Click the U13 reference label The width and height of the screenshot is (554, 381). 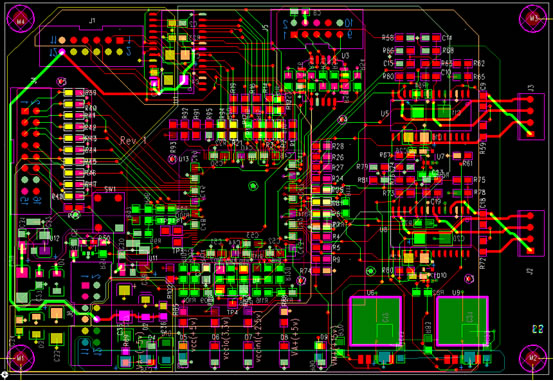[x=184, y=159]
